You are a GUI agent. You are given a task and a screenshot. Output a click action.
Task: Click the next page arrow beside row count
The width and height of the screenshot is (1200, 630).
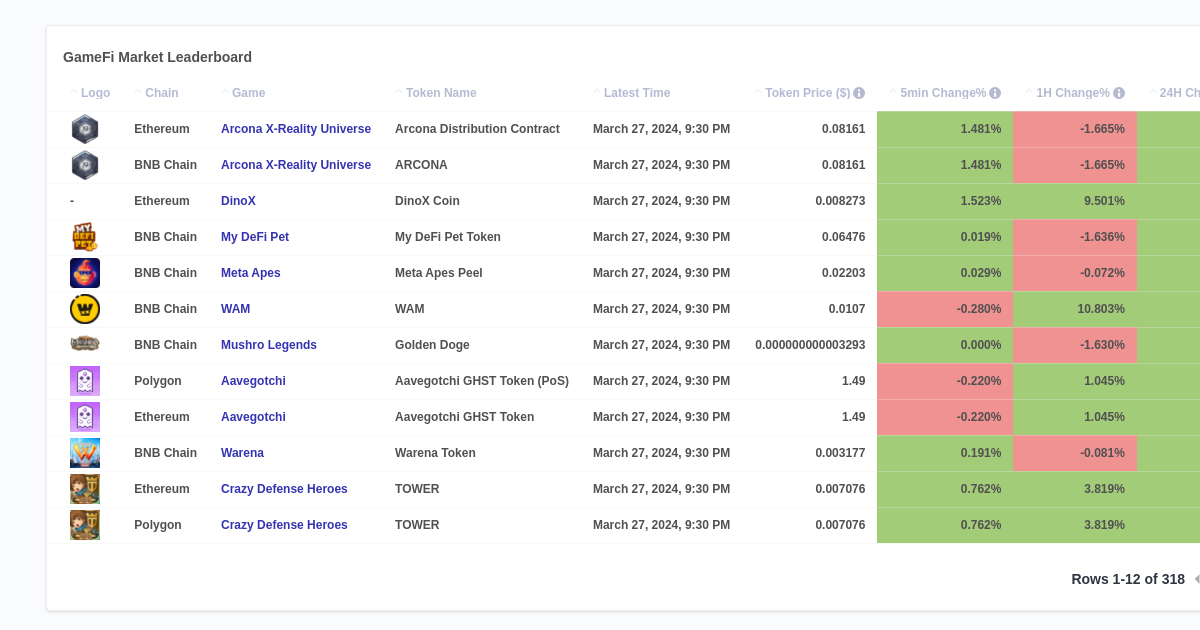point(1196,578)
